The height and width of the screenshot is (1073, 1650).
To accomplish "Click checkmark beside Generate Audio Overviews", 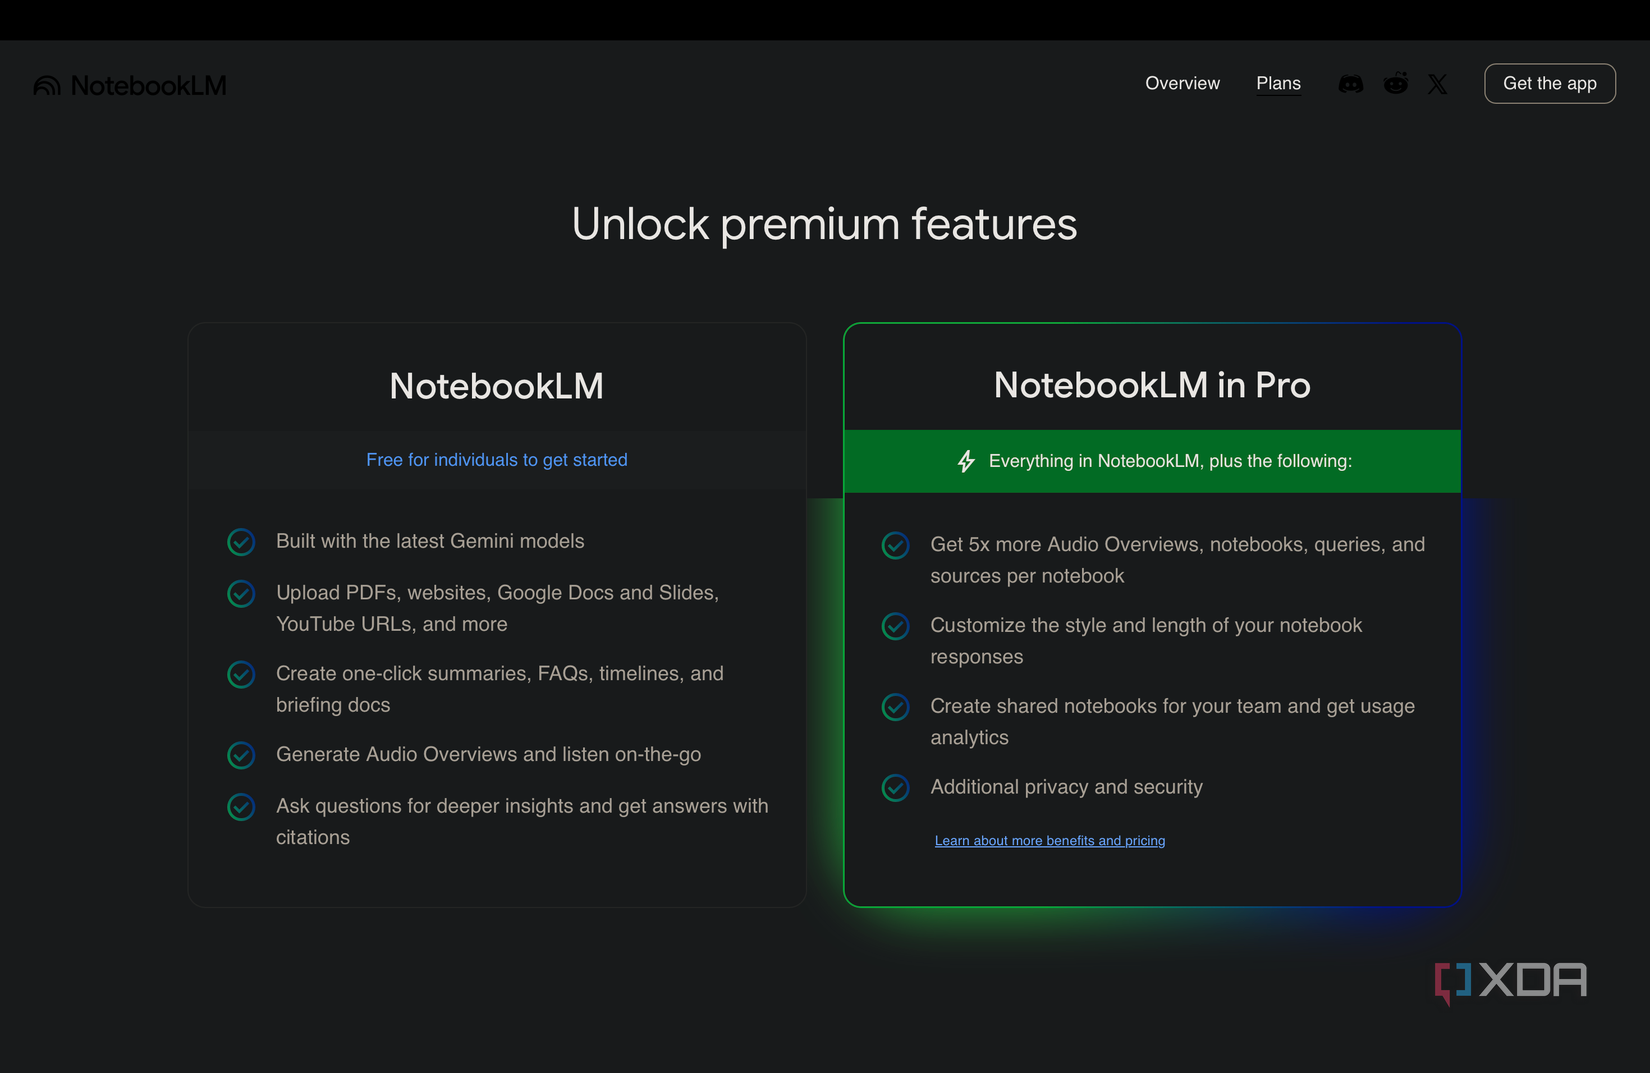I will (241, 755).
